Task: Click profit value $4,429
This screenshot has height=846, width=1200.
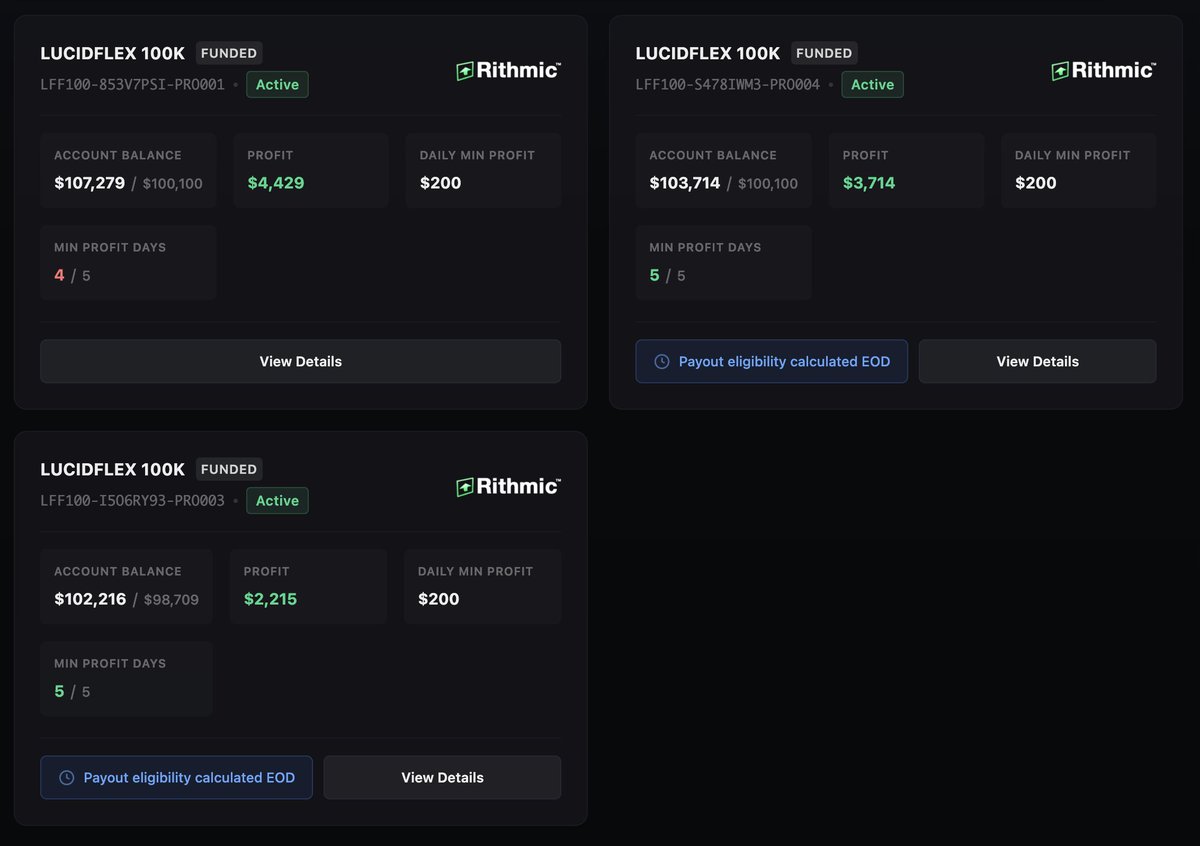Action: click(276, 183)
